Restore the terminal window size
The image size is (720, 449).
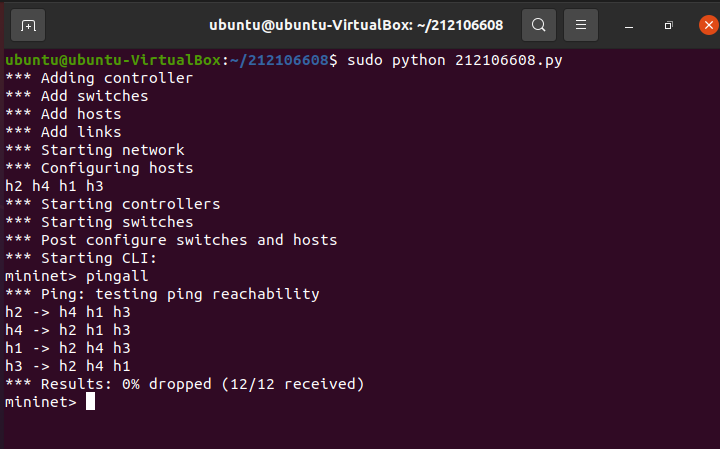669,25
